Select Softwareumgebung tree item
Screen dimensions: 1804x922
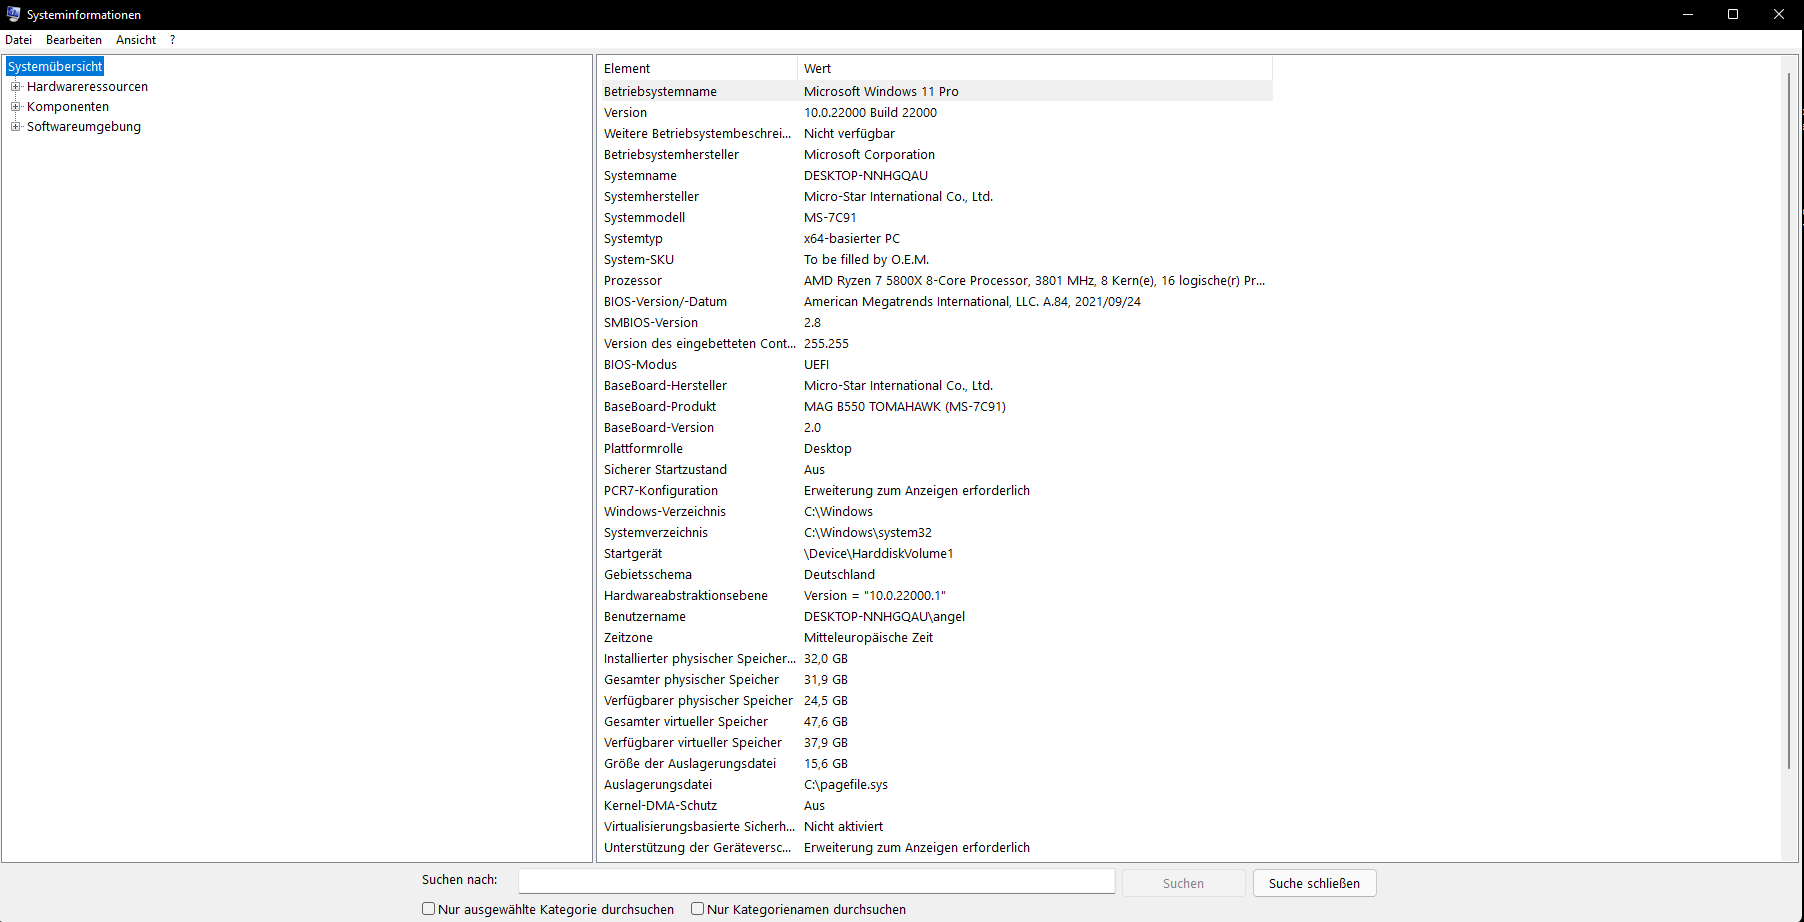pos(84,127)
